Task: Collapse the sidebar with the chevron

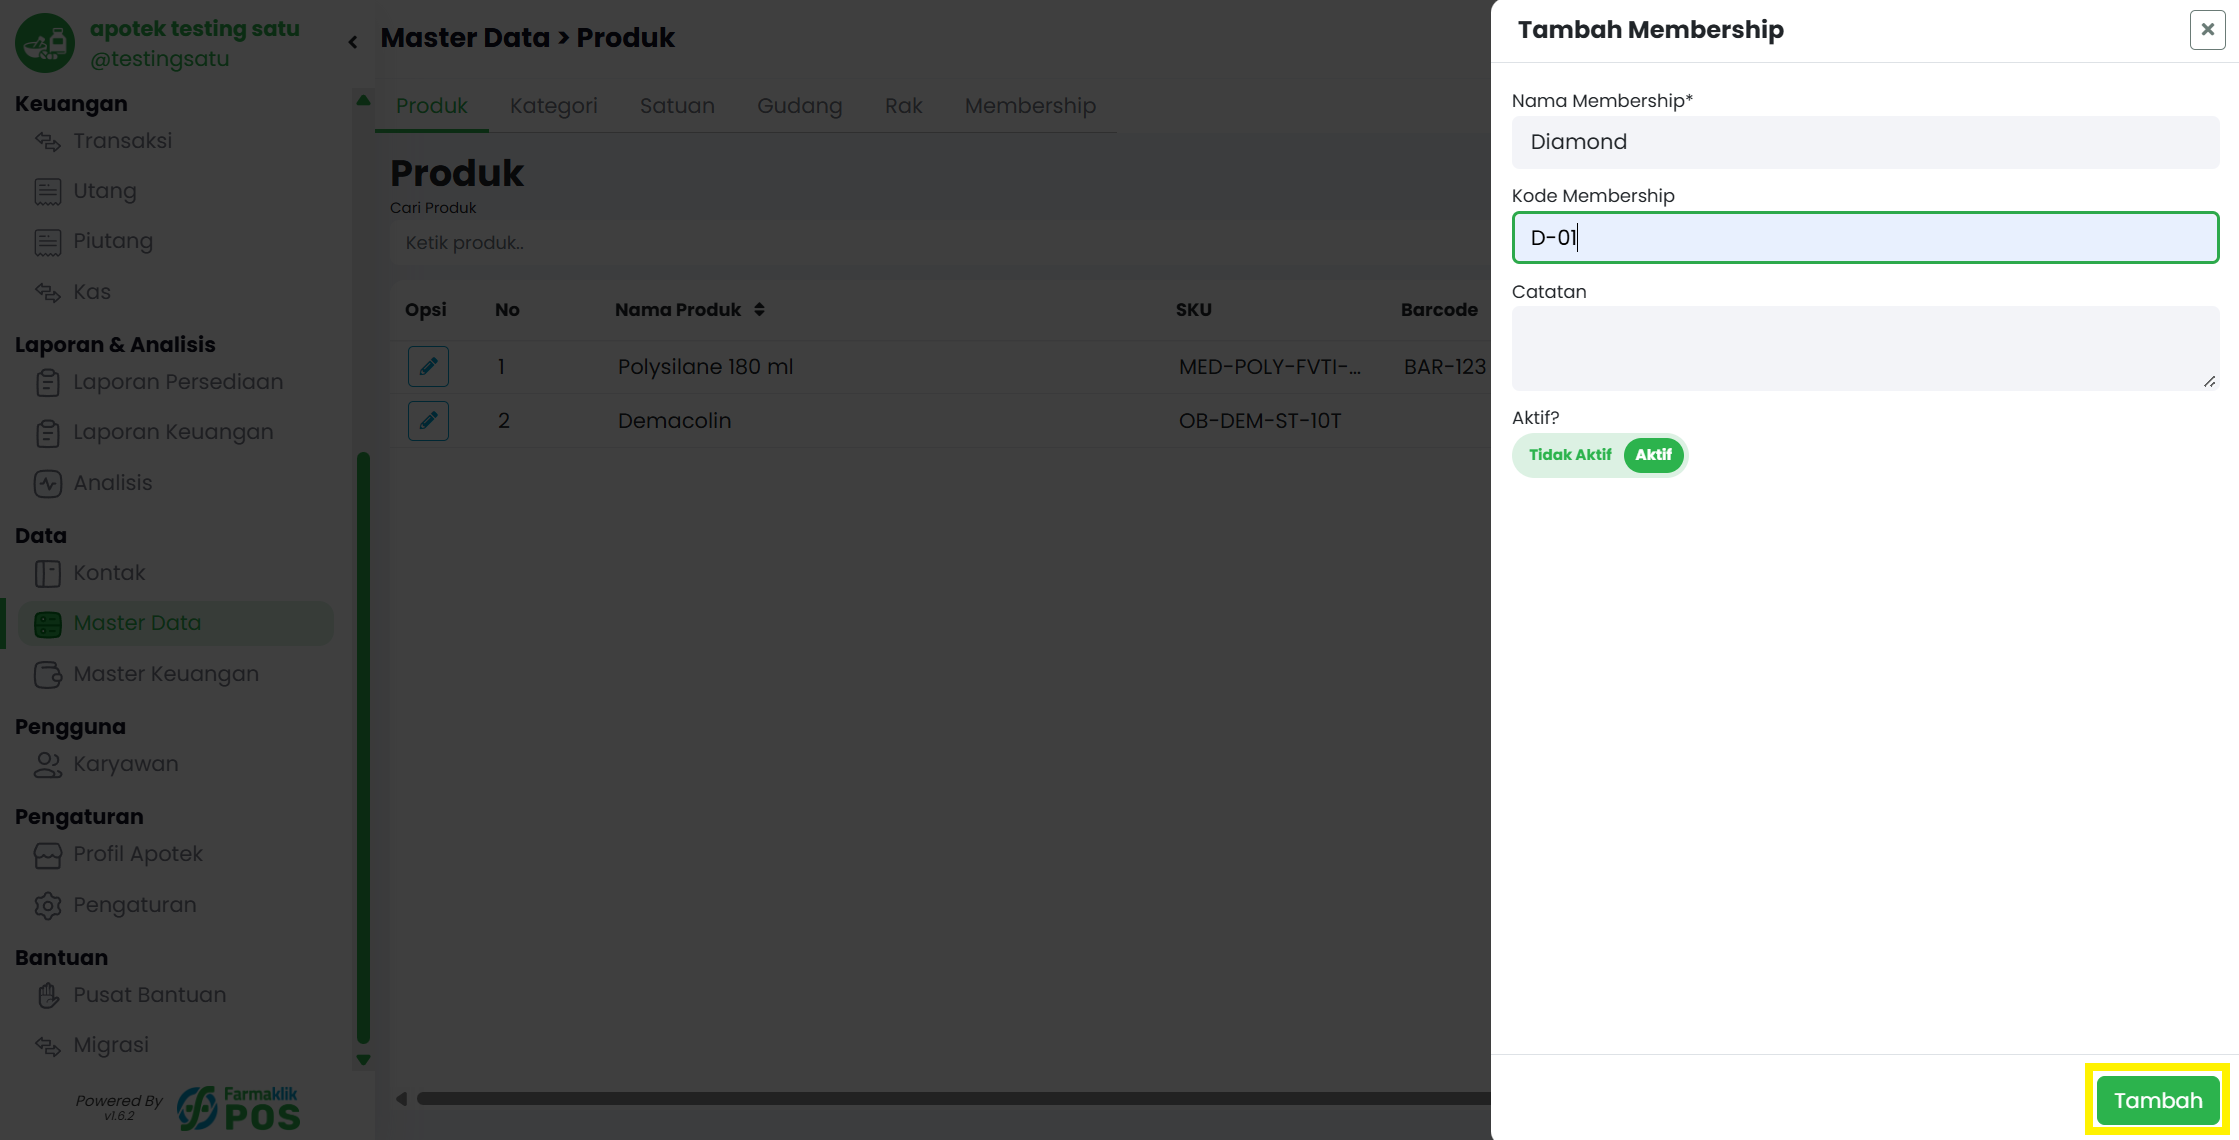Action: click(x=353, y=41)
